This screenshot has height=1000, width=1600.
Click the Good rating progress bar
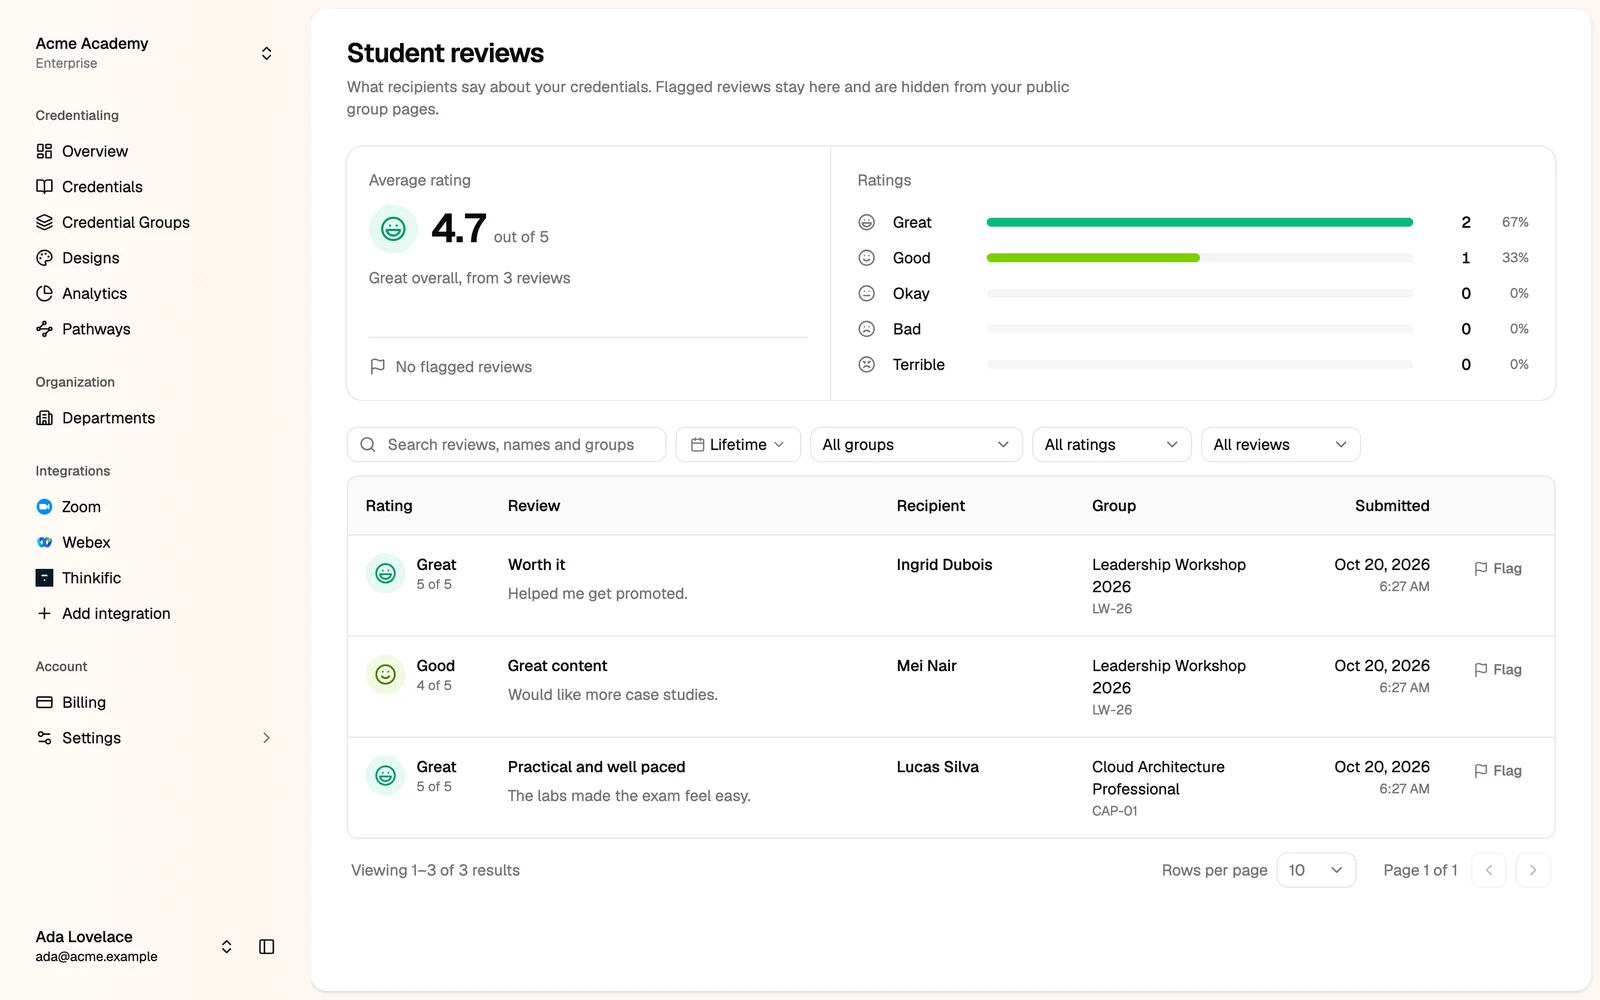point(1199,258)
